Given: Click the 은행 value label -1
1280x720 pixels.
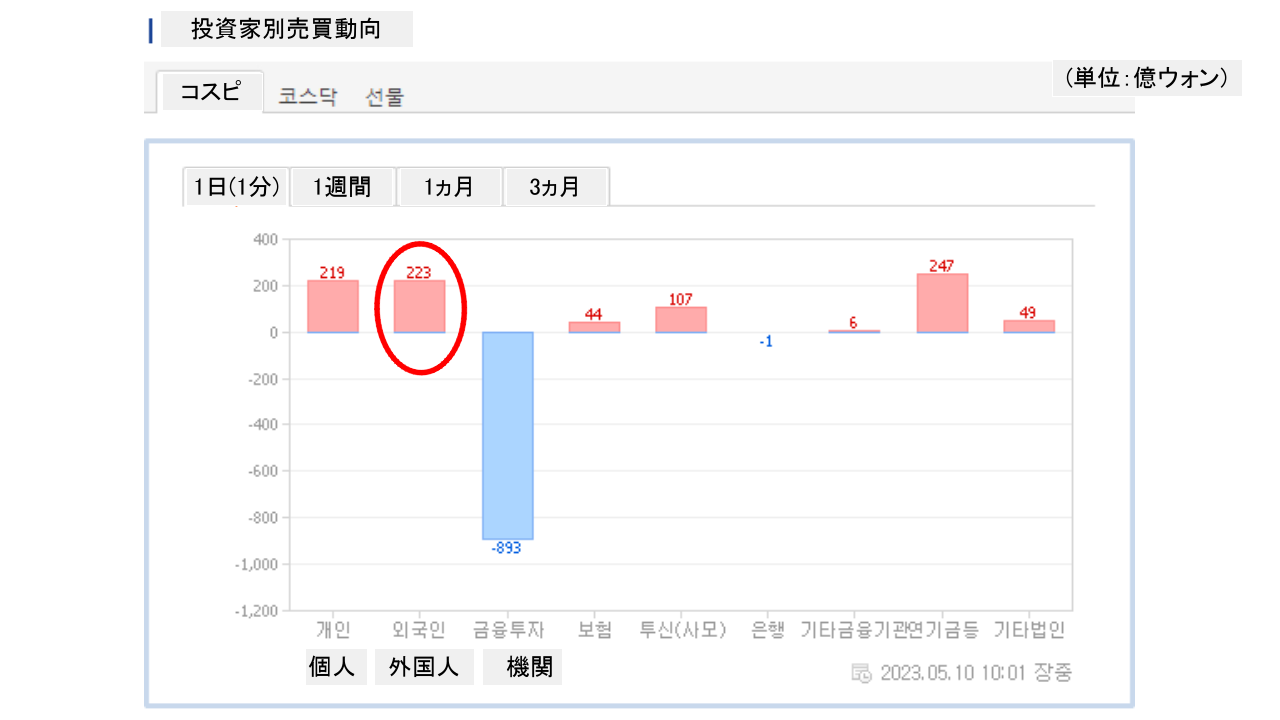Looking at the screenshot, I should click(x=766, y=342).
